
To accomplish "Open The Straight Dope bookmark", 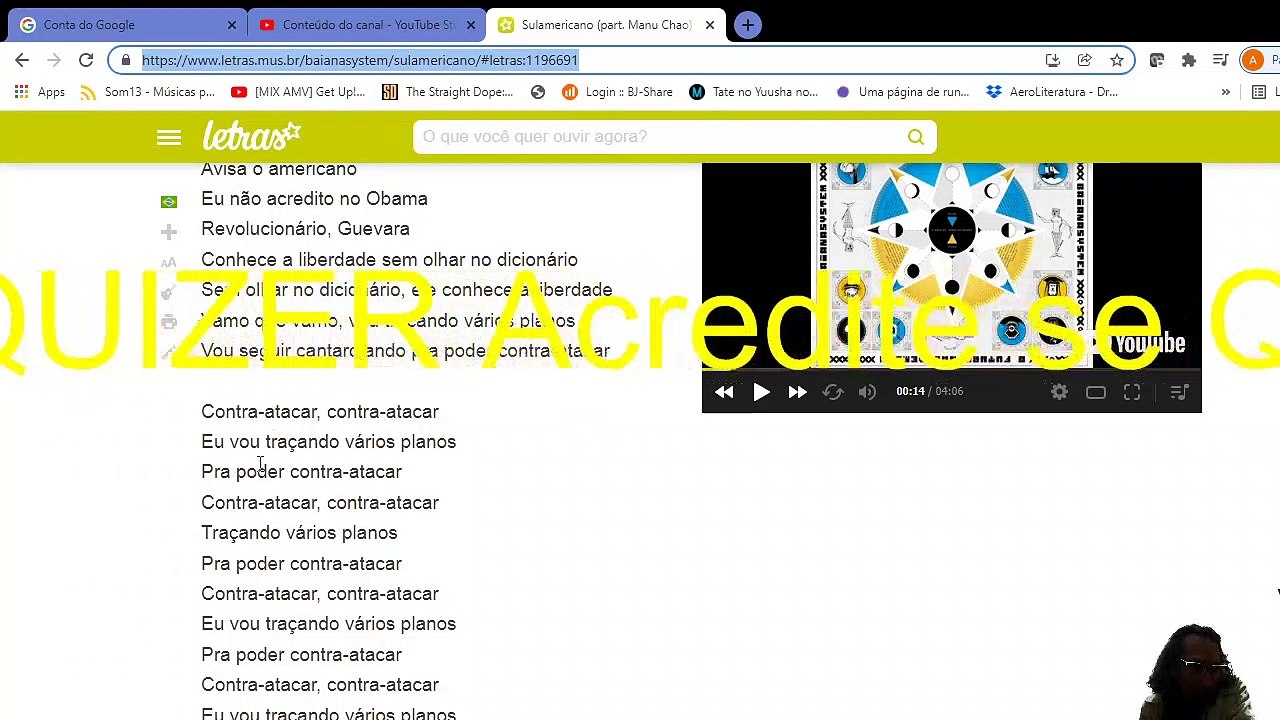I will (448, 92).
